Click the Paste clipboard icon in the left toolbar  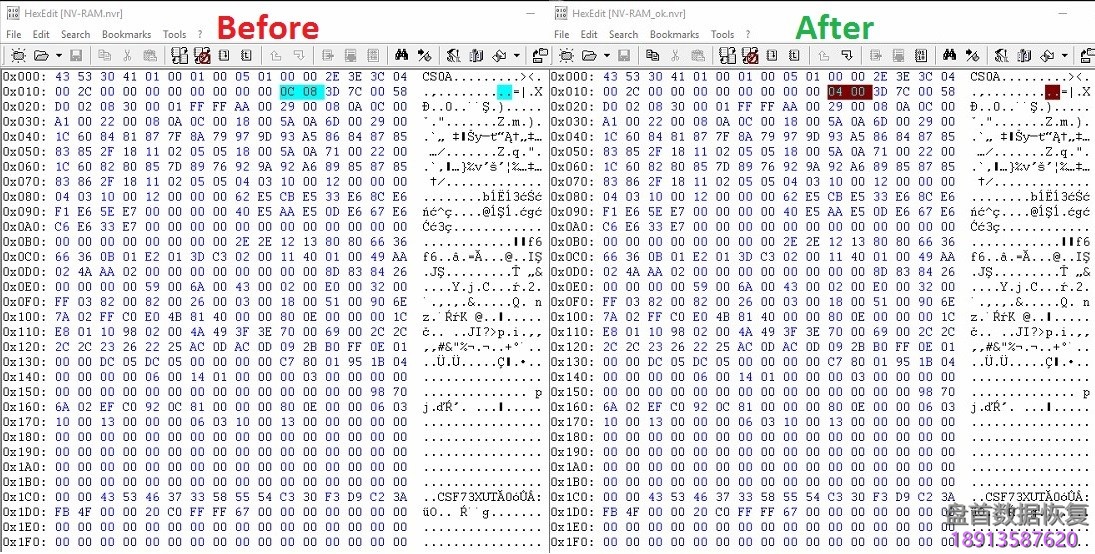(150, 56)
